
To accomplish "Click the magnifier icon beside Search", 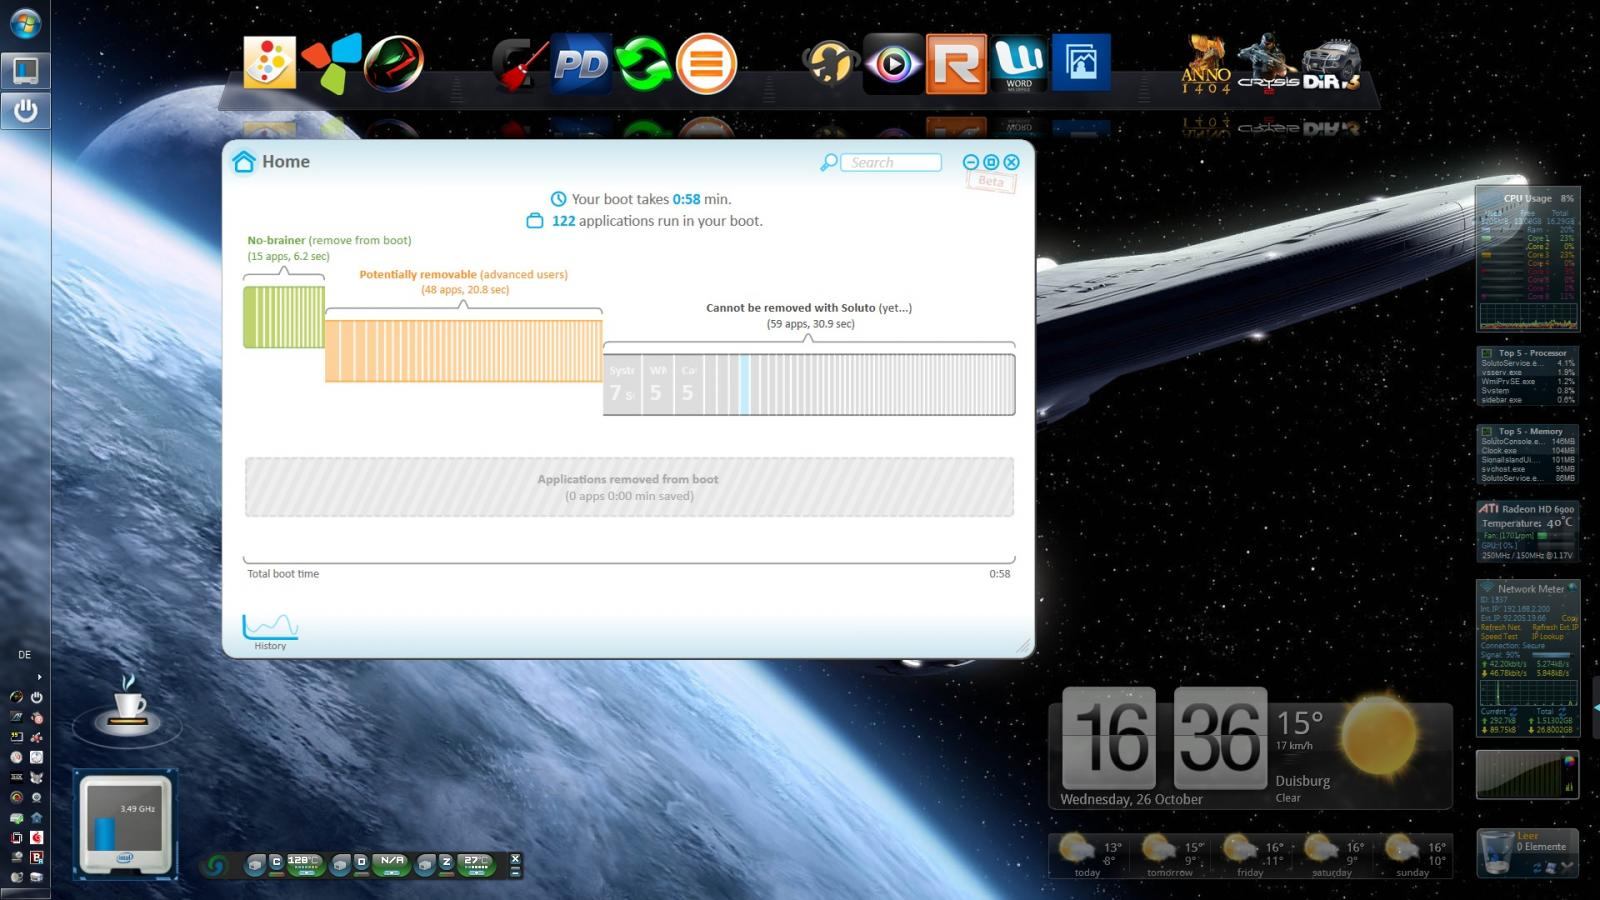I will coord(828,162).
